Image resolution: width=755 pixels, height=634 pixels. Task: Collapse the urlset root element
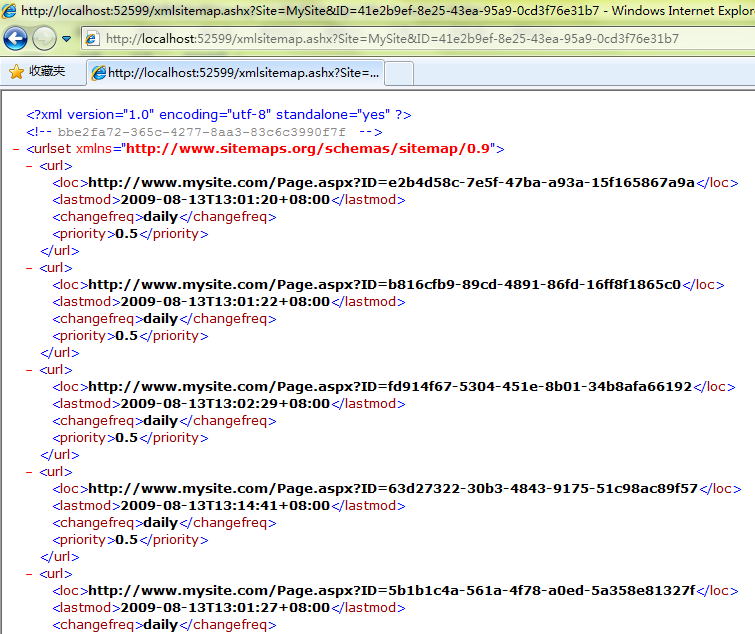(17, 149)
